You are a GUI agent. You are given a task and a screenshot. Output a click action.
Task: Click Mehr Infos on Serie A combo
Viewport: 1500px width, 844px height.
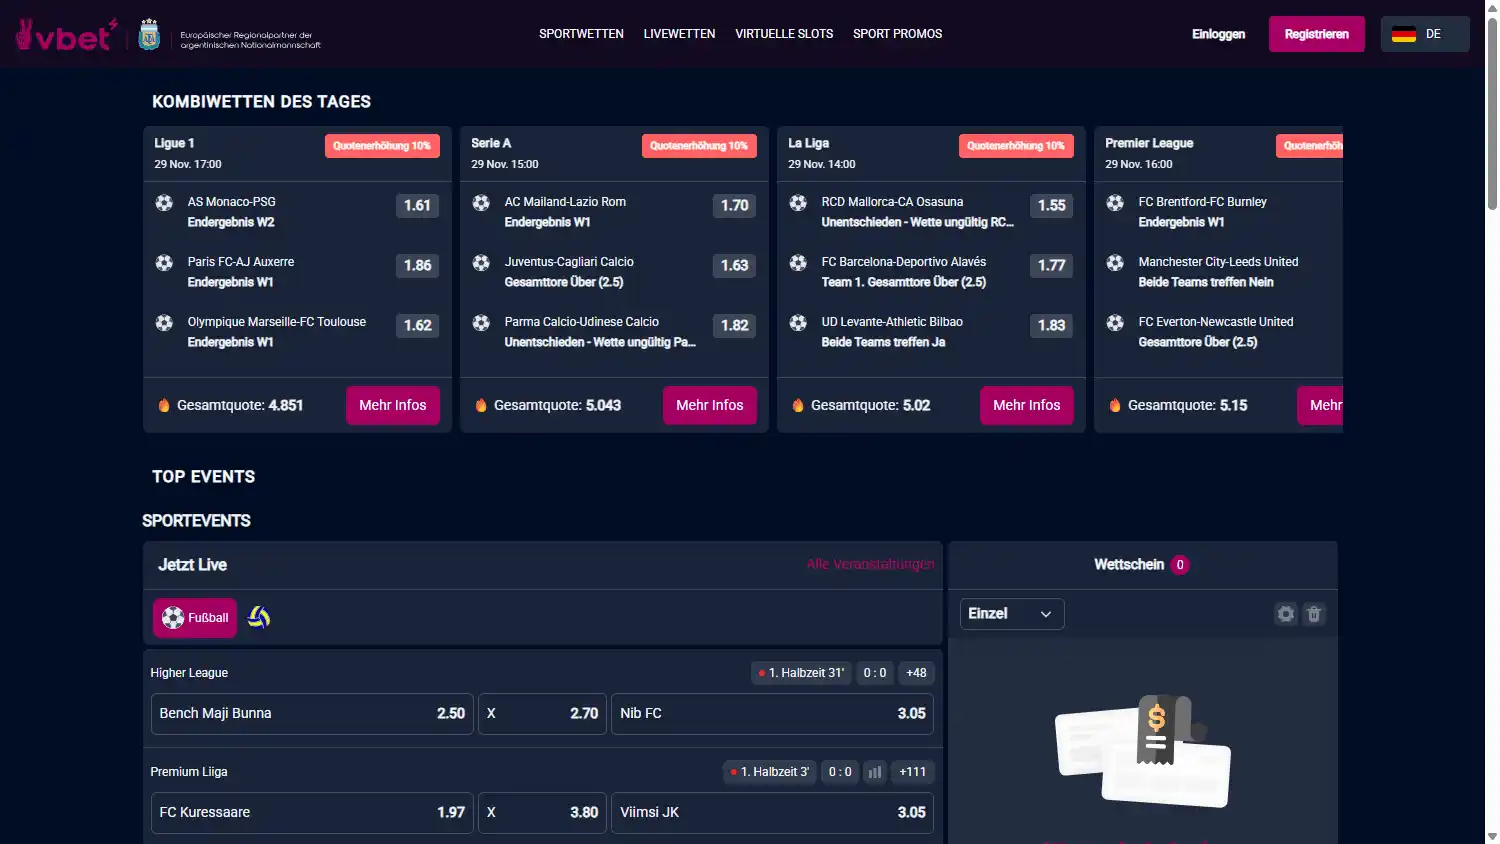(x=710, y=405)
